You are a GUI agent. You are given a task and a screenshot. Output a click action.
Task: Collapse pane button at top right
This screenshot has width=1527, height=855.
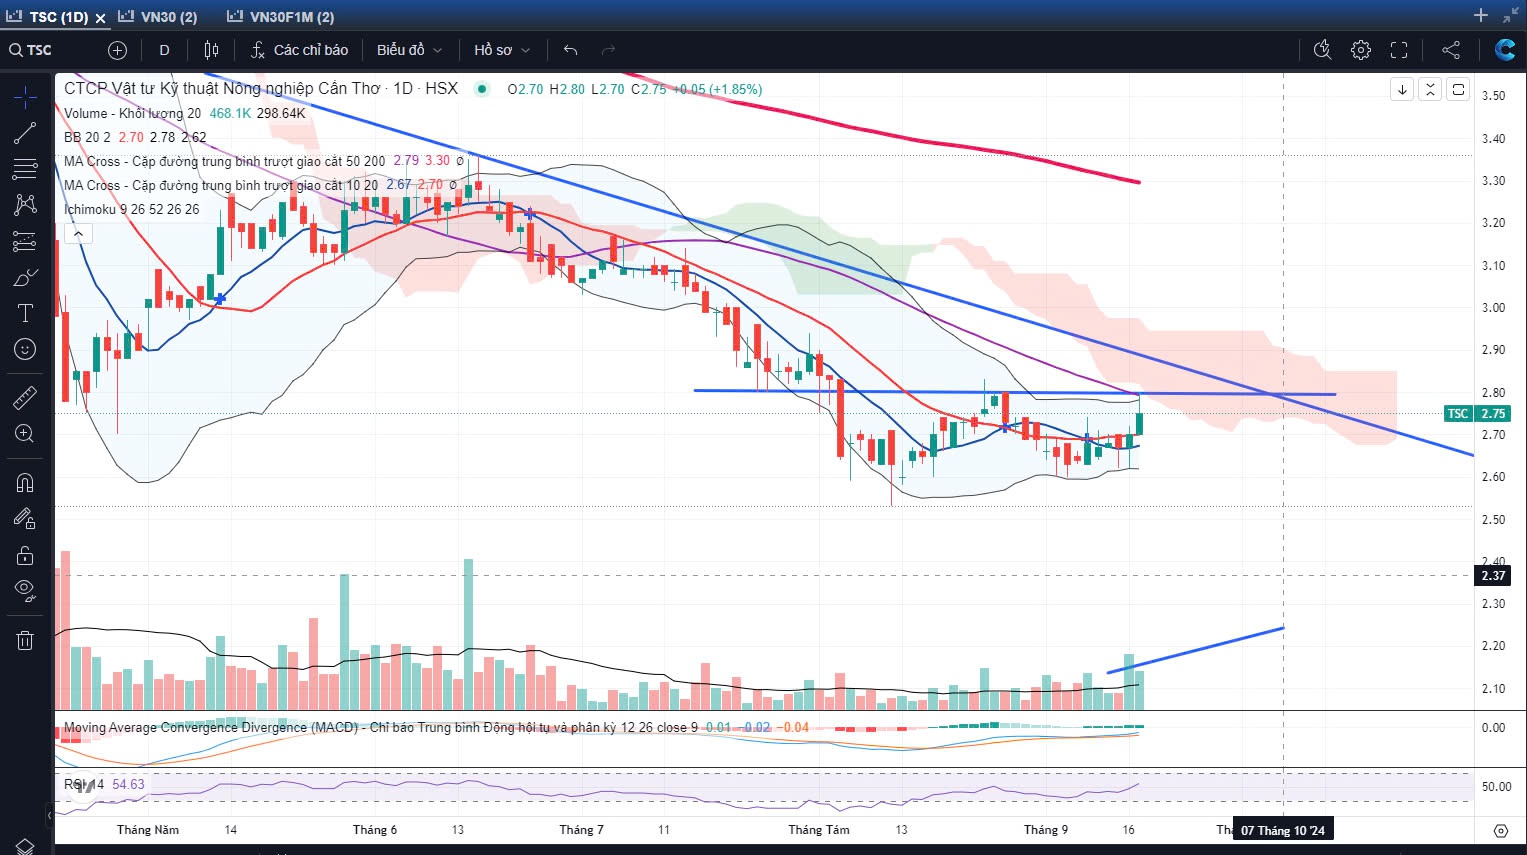[x=1430, y=90]
